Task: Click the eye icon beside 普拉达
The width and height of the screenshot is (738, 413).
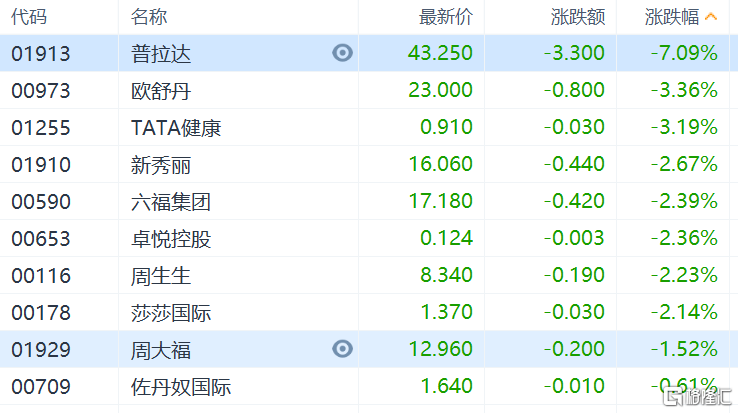Action: click(343, 53)
